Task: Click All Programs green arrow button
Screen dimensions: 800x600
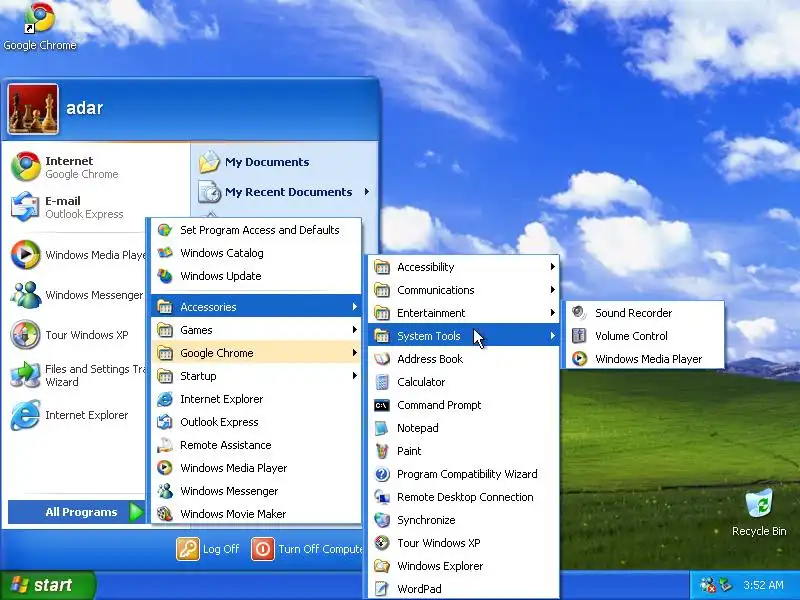Action: point(136,512)
